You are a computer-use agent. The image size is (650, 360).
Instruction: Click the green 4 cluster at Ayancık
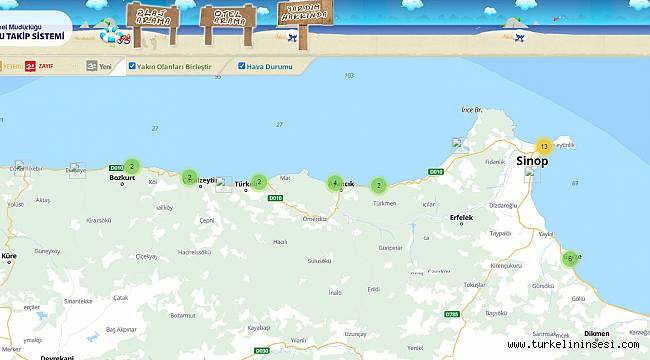pyautogui.click(x=335, y=183)
